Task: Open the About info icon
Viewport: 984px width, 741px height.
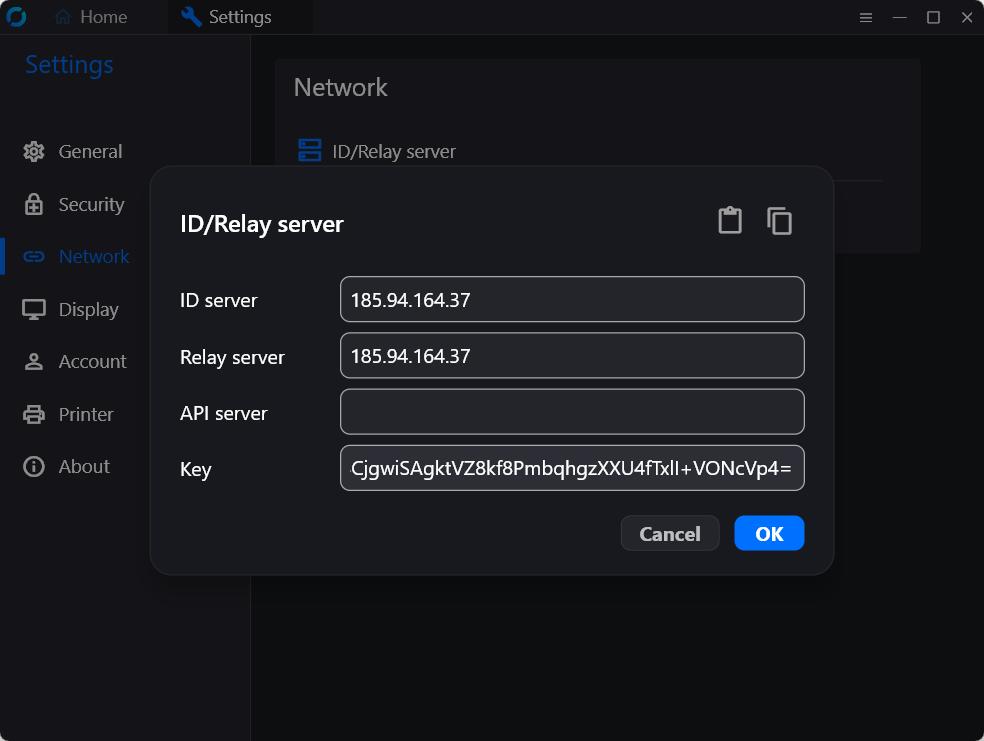Action: [34, 466]
